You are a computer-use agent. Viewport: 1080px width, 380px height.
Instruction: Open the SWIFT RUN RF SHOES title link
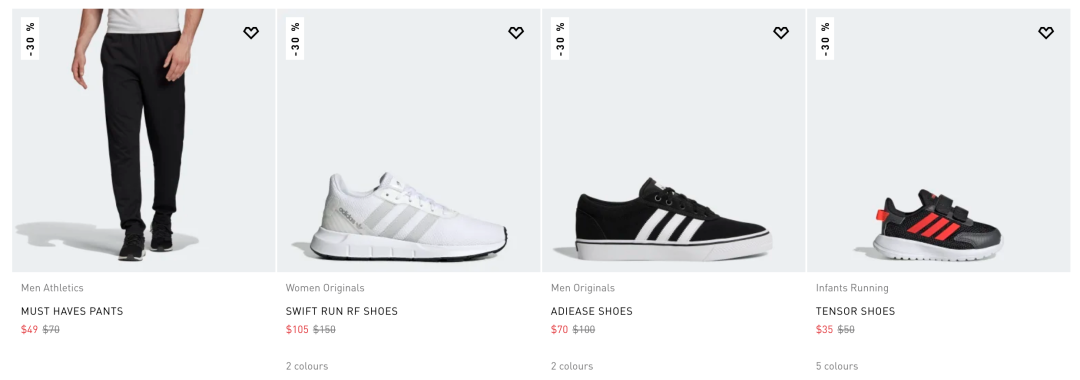(x=342, y=311)
